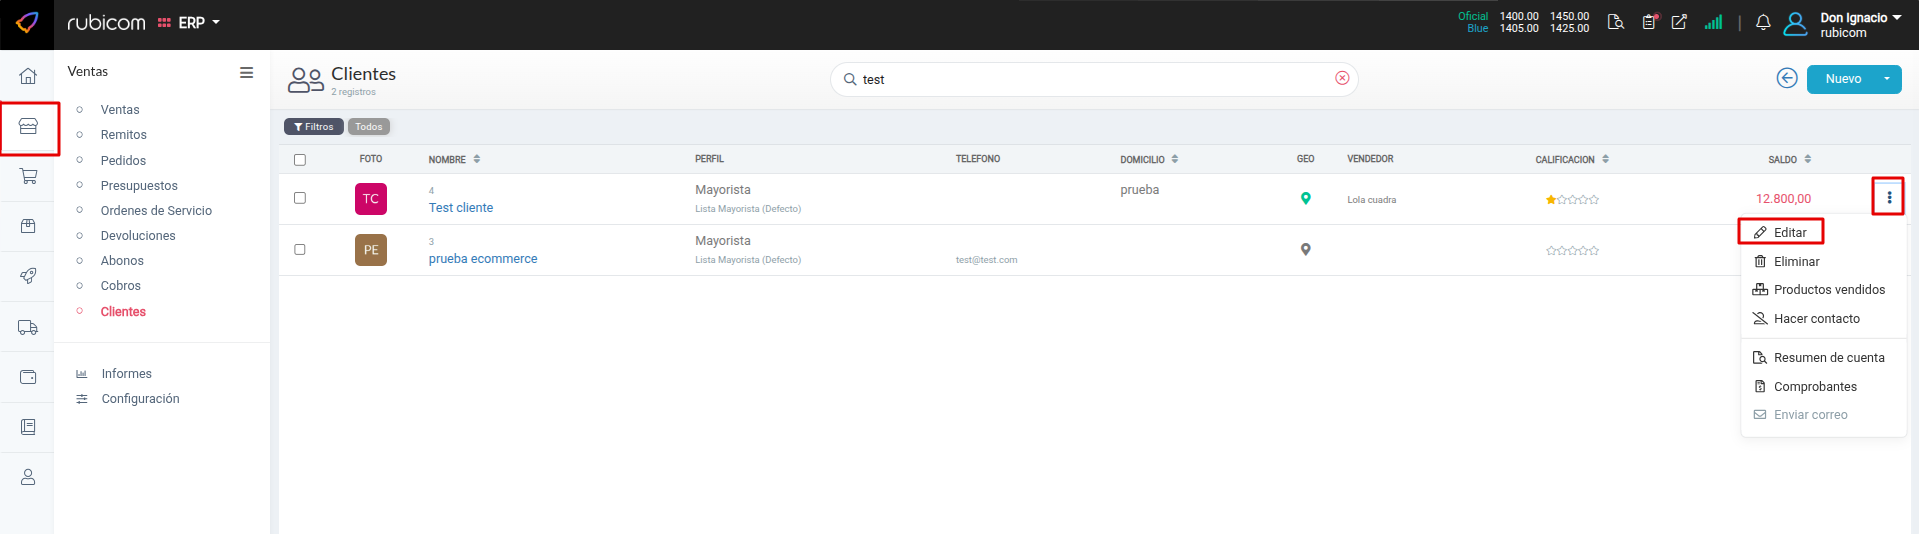Click the green geo pin for Test cliente
The image size is (1919, 534).
pos(1305,198)
